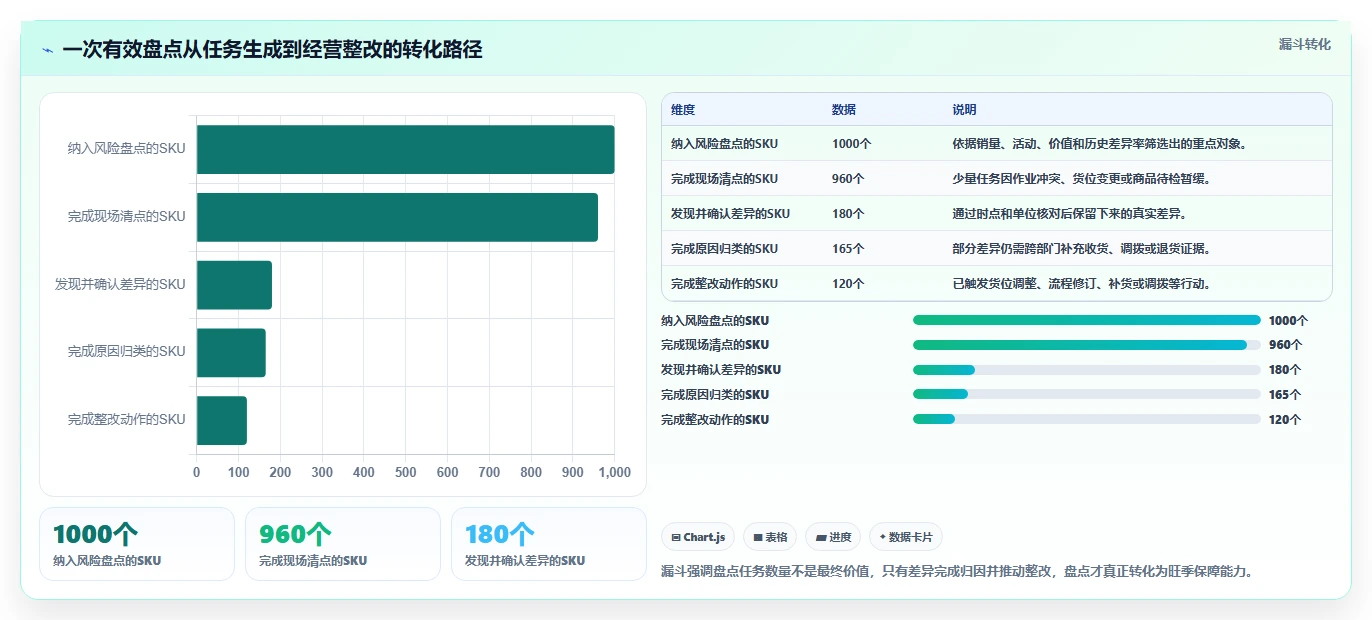Image resolution: width=1372 pixels, height=620 pixels.
Task: Click the 漏斗转化 label in header
Action: pos(1305,44)
